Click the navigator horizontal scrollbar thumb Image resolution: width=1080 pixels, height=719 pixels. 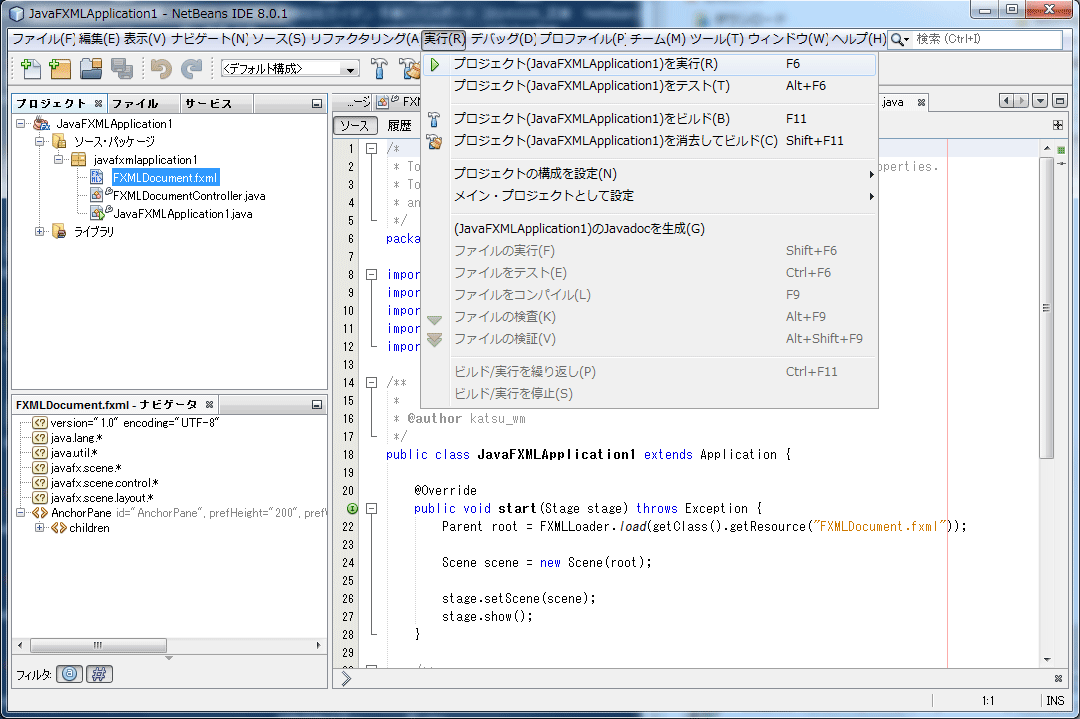point(98,645)
